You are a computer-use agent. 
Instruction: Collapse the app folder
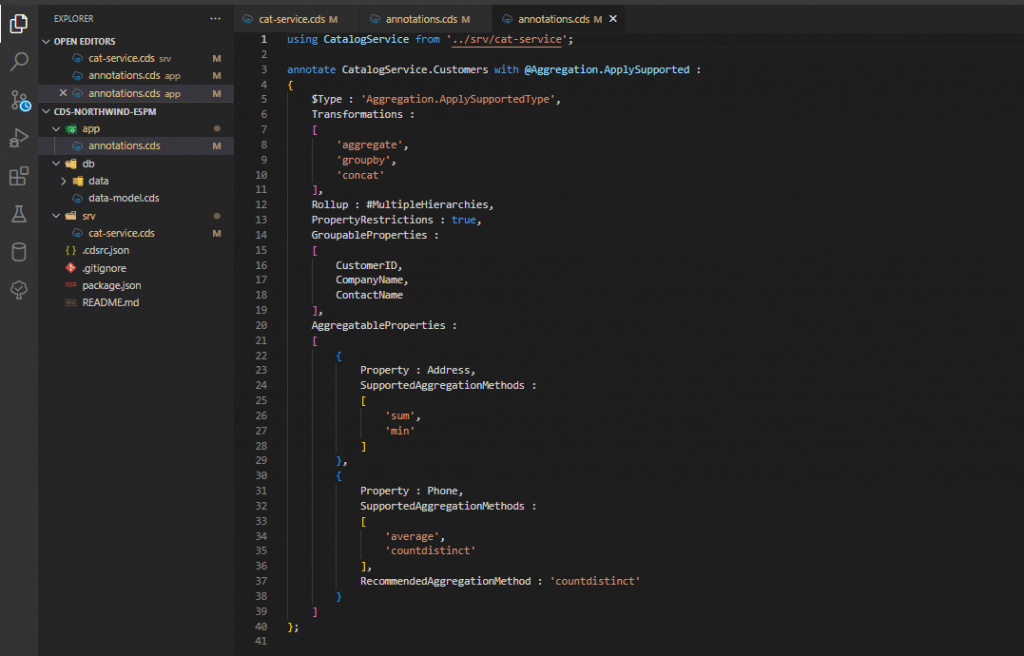tap(56, 129)
